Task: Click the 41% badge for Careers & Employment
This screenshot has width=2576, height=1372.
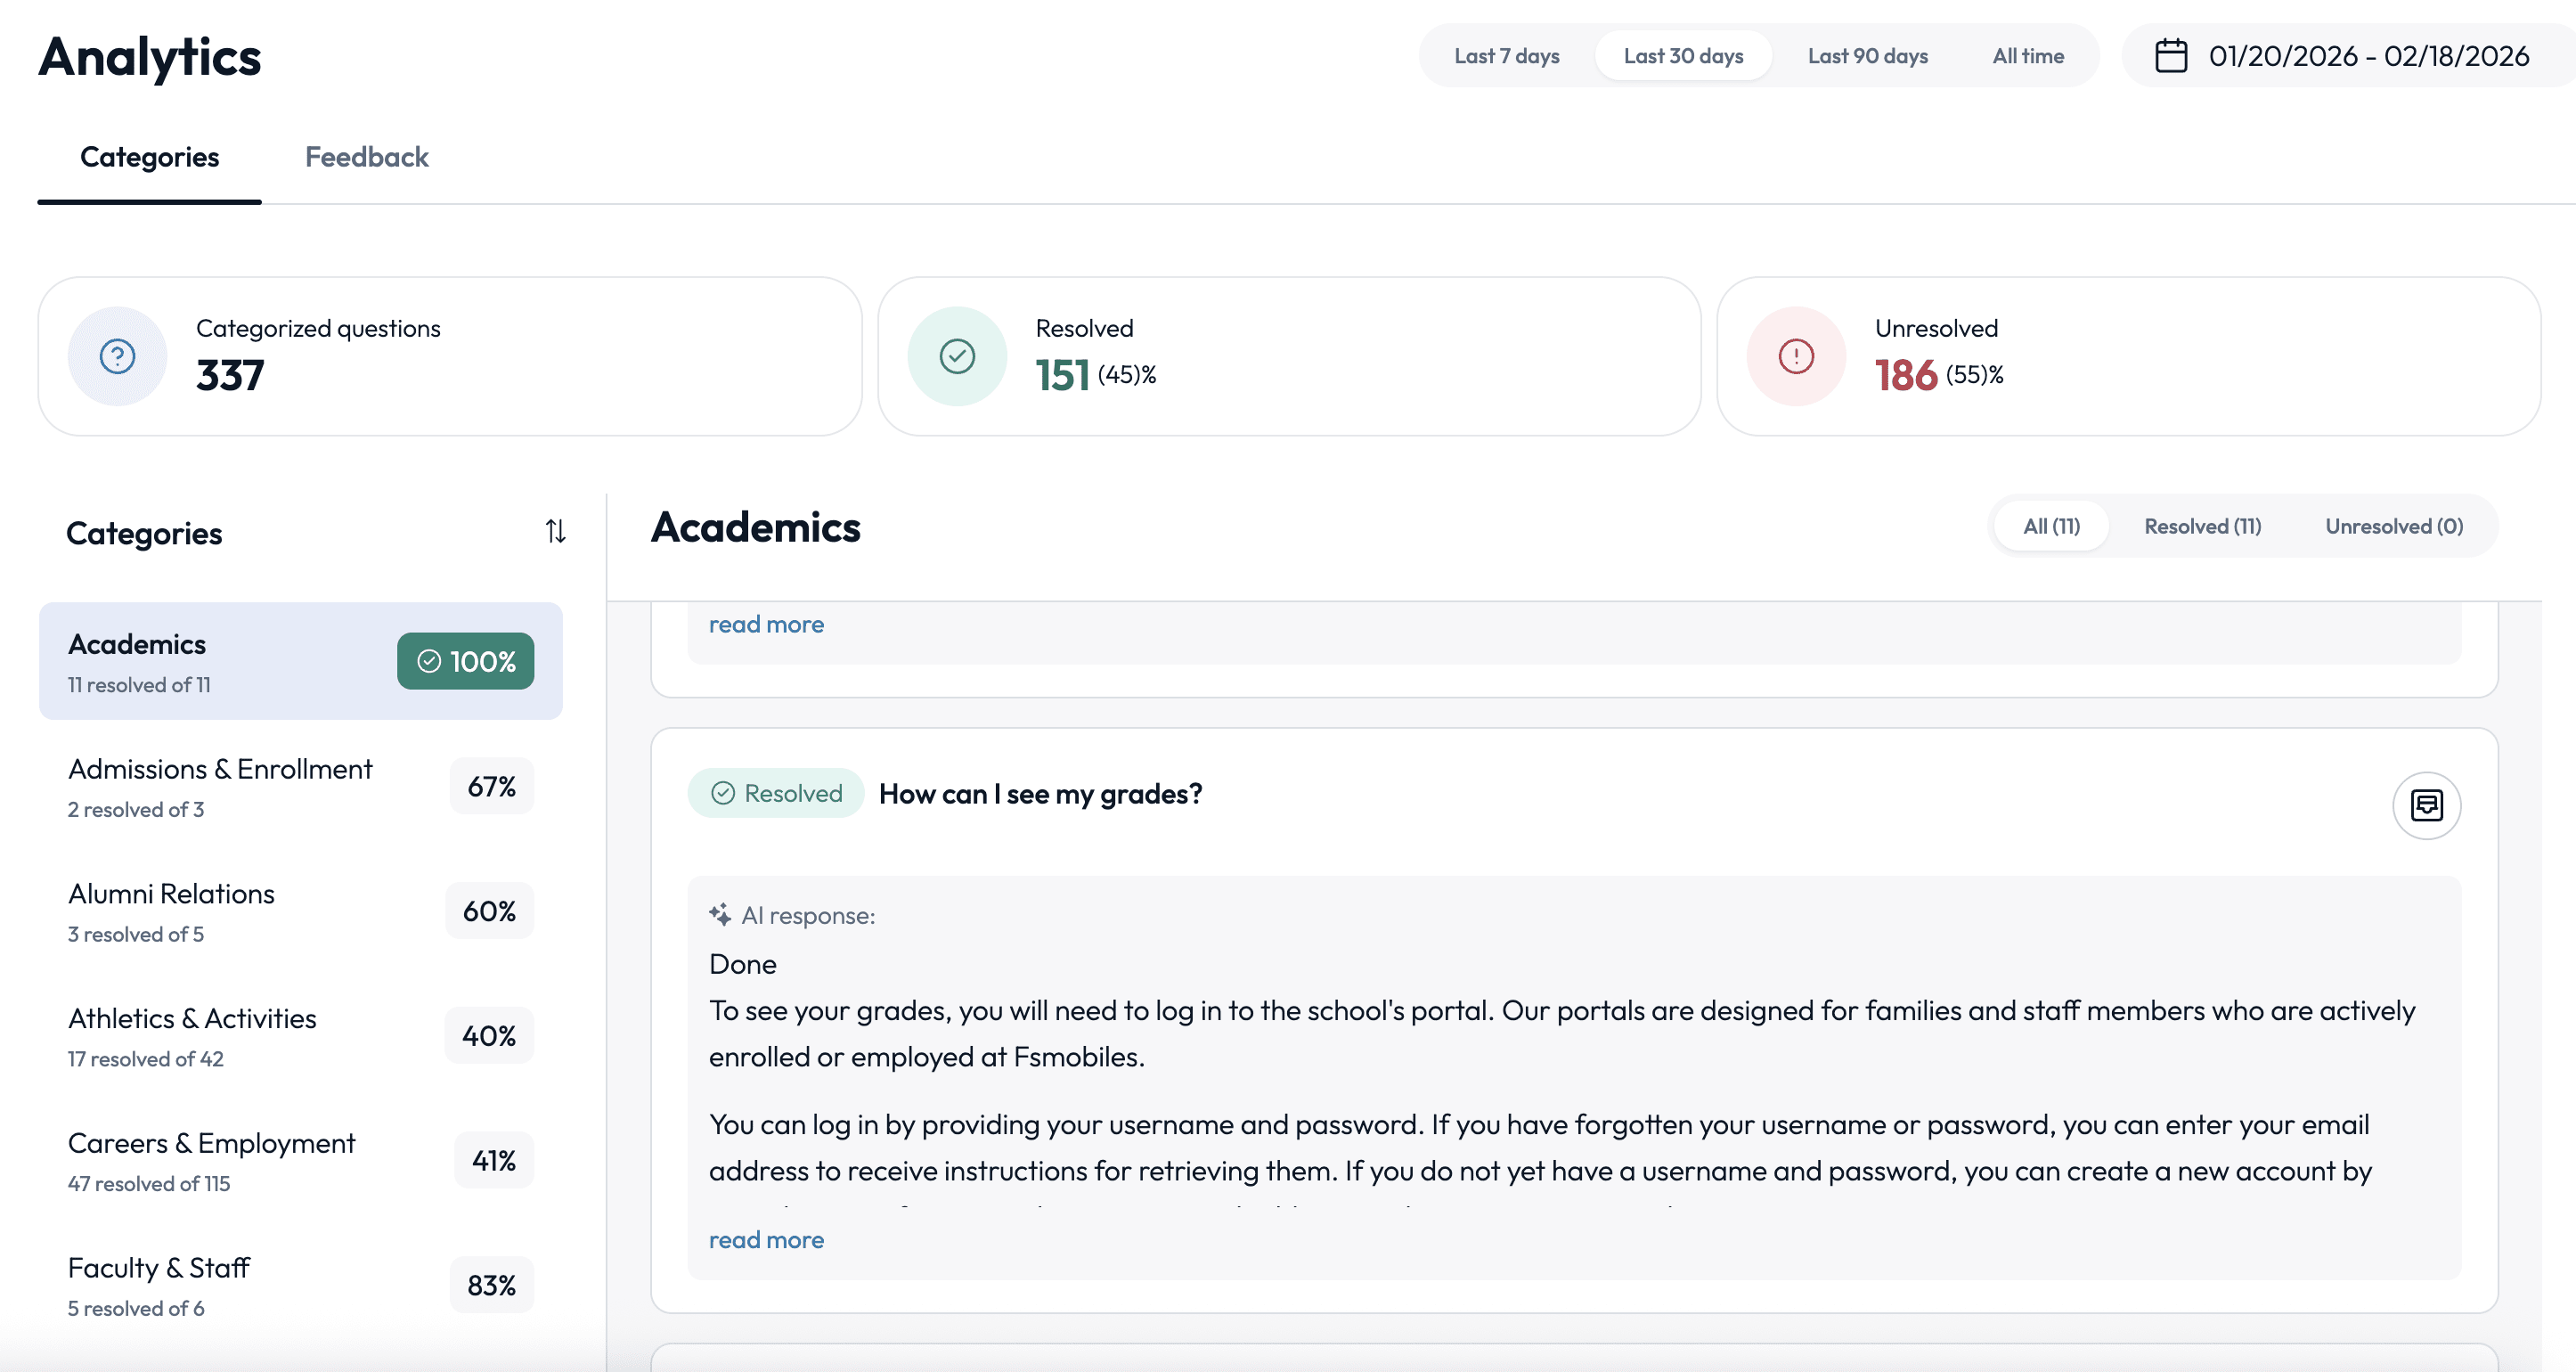Action: point(494,1161)
